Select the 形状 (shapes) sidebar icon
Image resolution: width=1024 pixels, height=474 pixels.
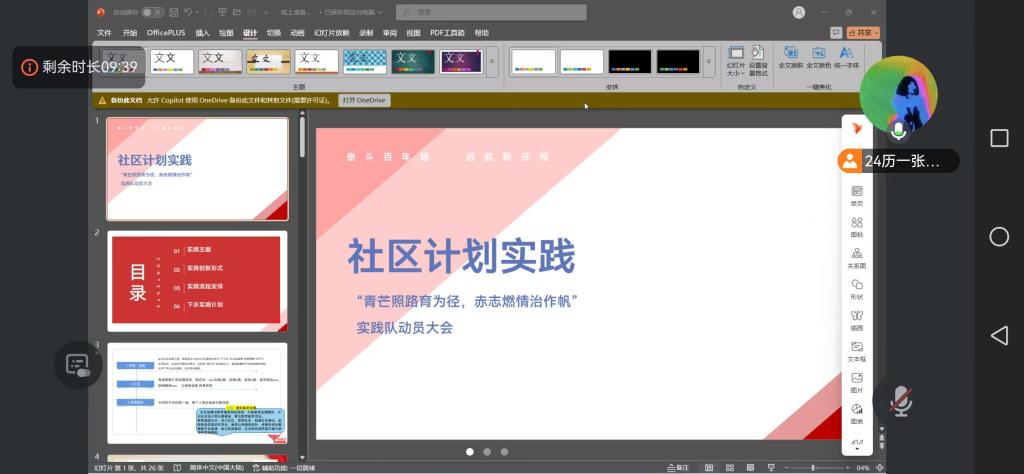tap(857, 289)
